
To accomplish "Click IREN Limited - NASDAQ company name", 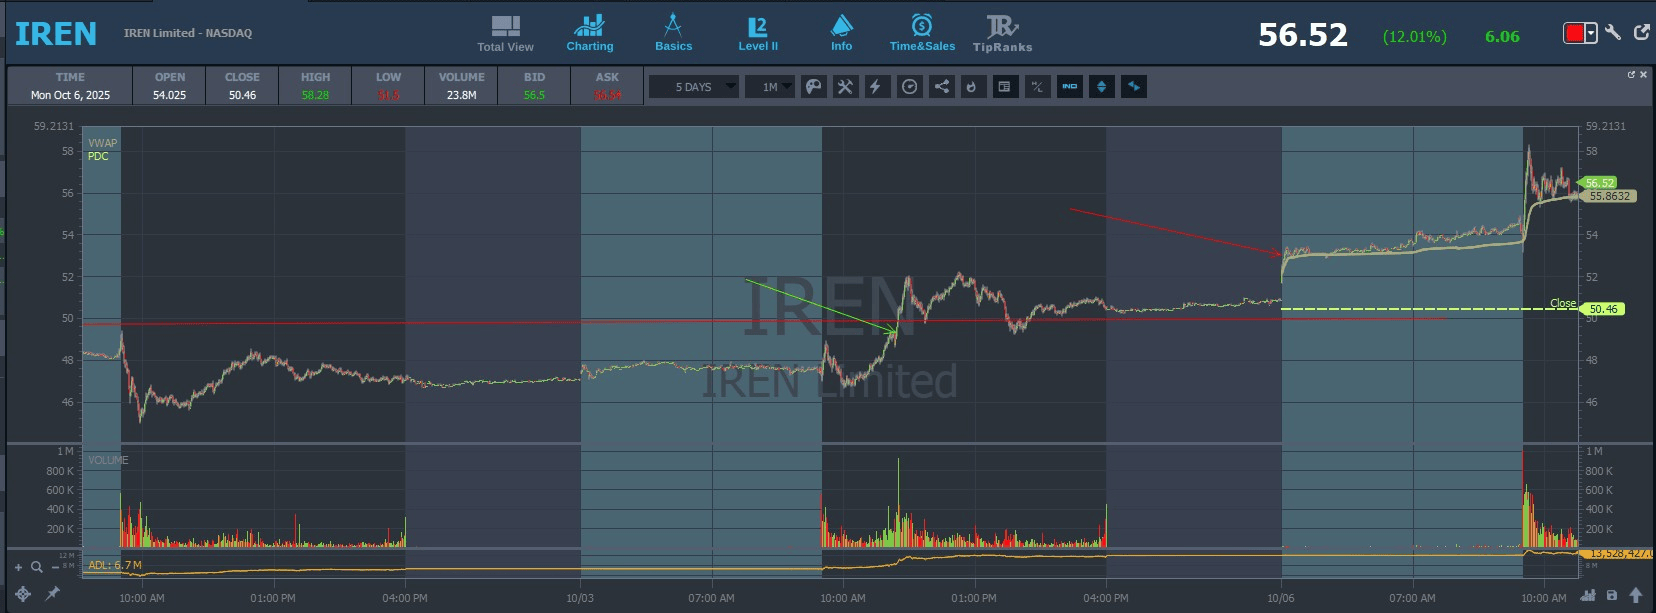I will pos(188,33).
